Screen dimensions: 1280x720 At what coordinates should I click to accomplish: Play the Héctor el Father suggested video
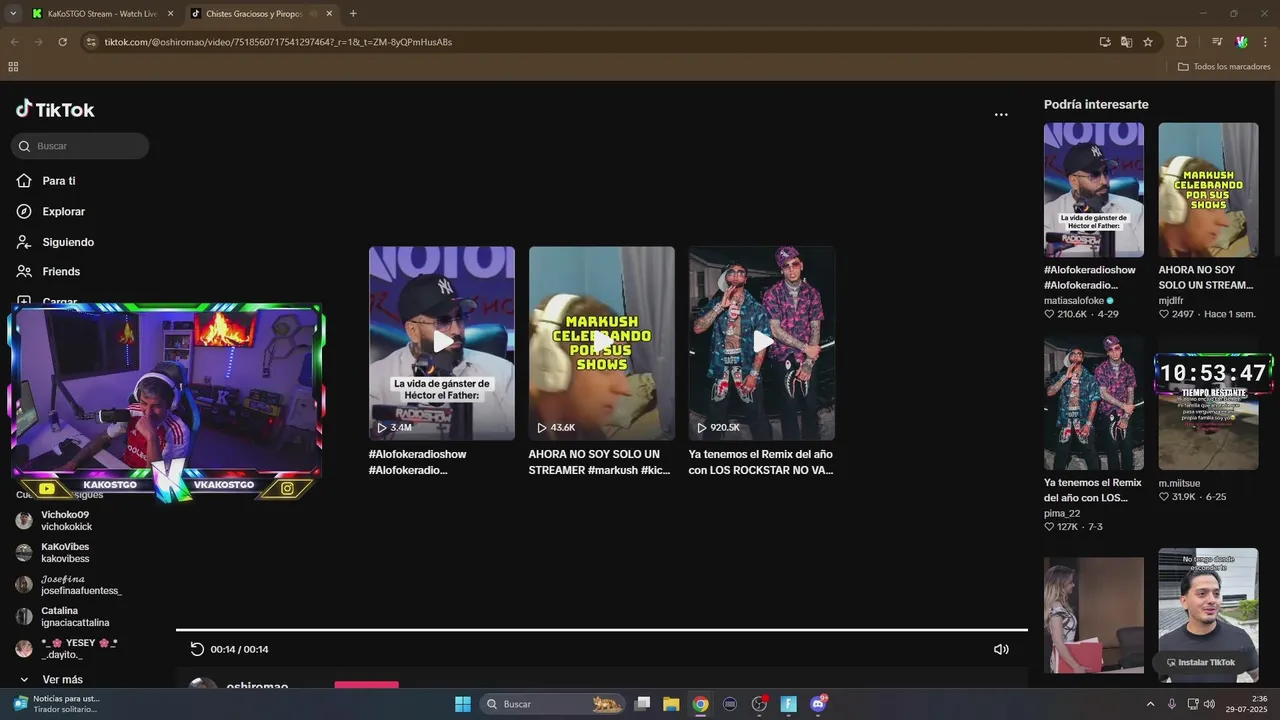point(442,343)
